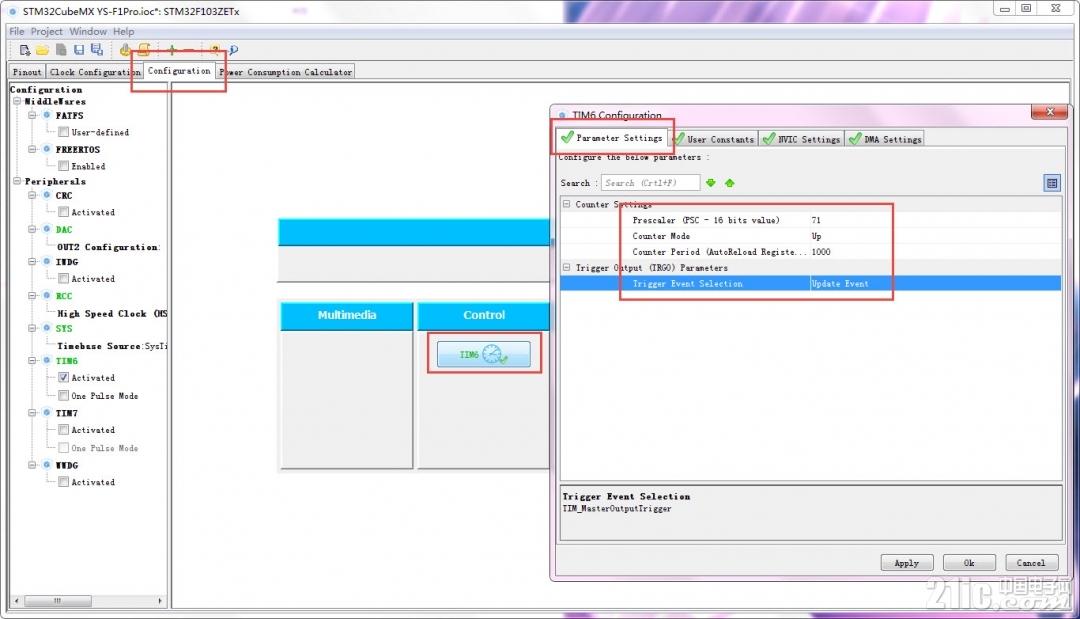The image size is (1080, 619).
Task: Enable the FREERTOS Enabled checkbox
Action: point(63,166)
